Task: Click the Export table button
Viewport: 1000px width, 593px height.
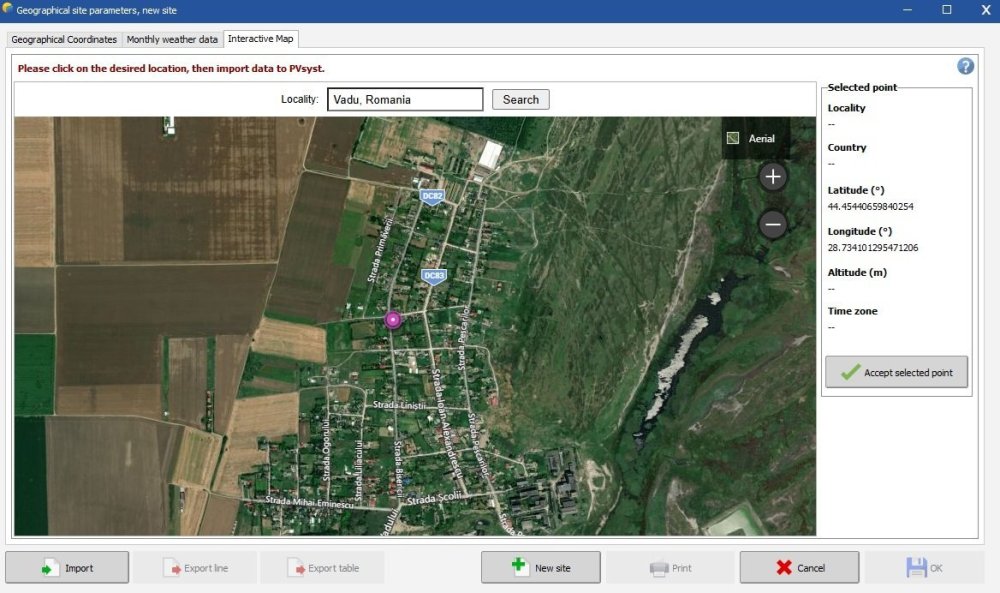Action: point(322,568)
